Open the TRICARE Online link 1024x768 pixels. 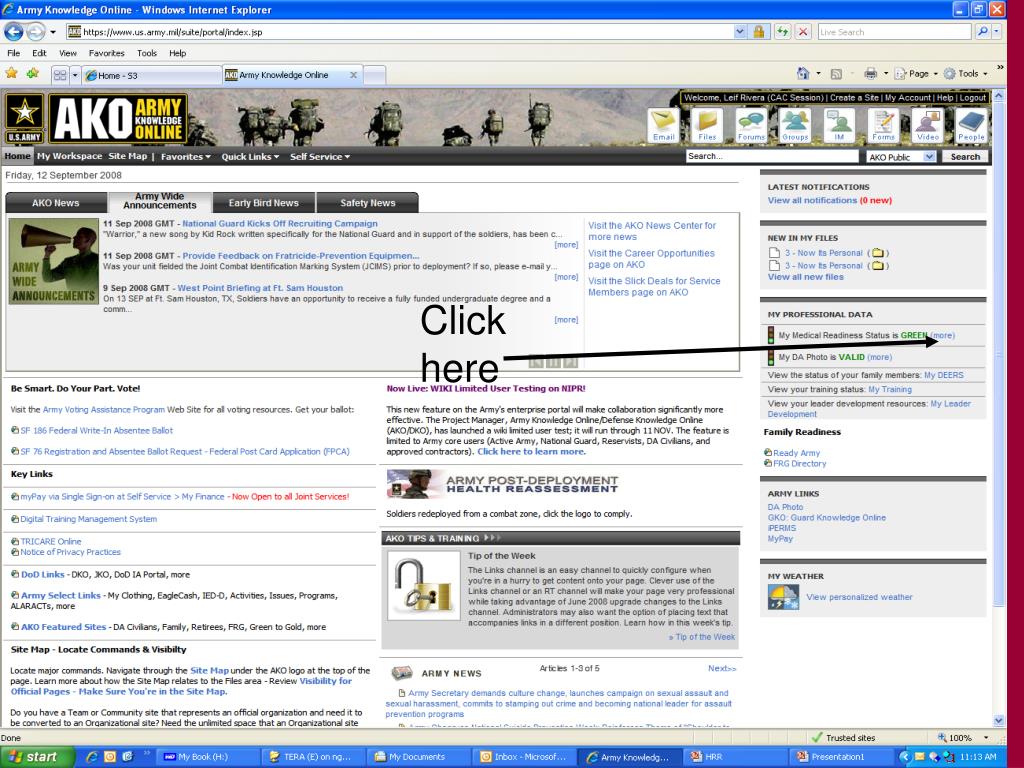click(x=51, y=541)
